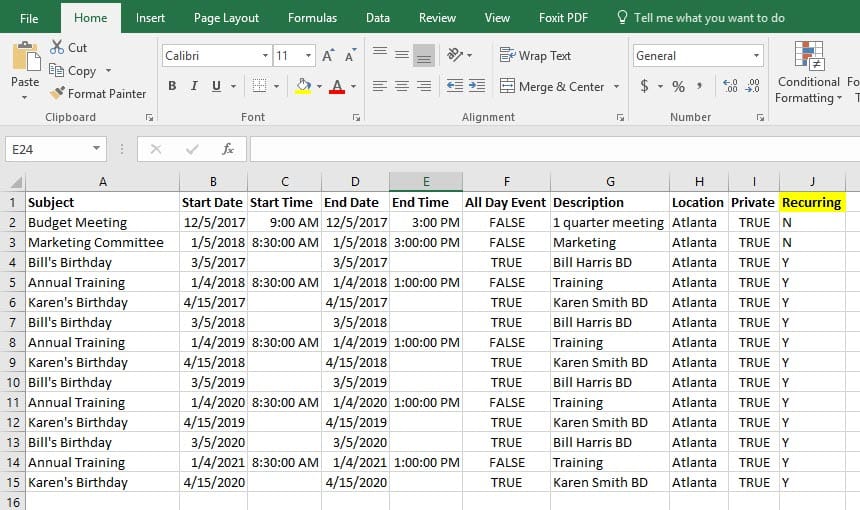Screen dimensions: 860x510
Task: Open the Name Box dropdown arrow
Action: (97, 149)
